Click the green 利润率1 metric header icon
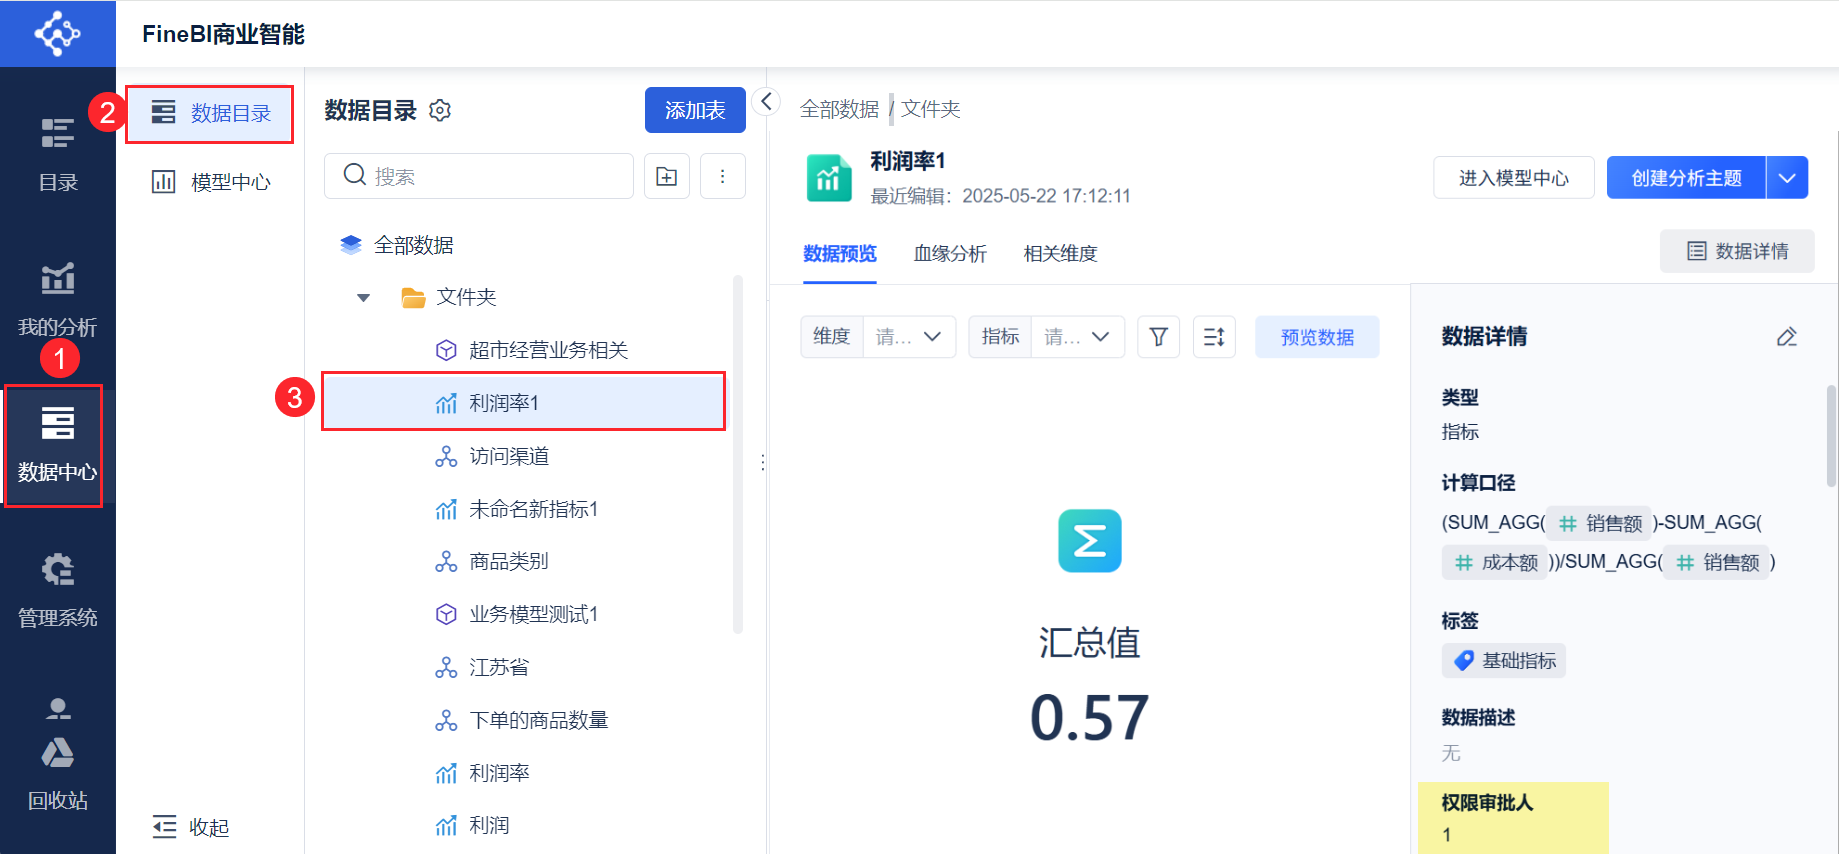 (x=829, y=178)
